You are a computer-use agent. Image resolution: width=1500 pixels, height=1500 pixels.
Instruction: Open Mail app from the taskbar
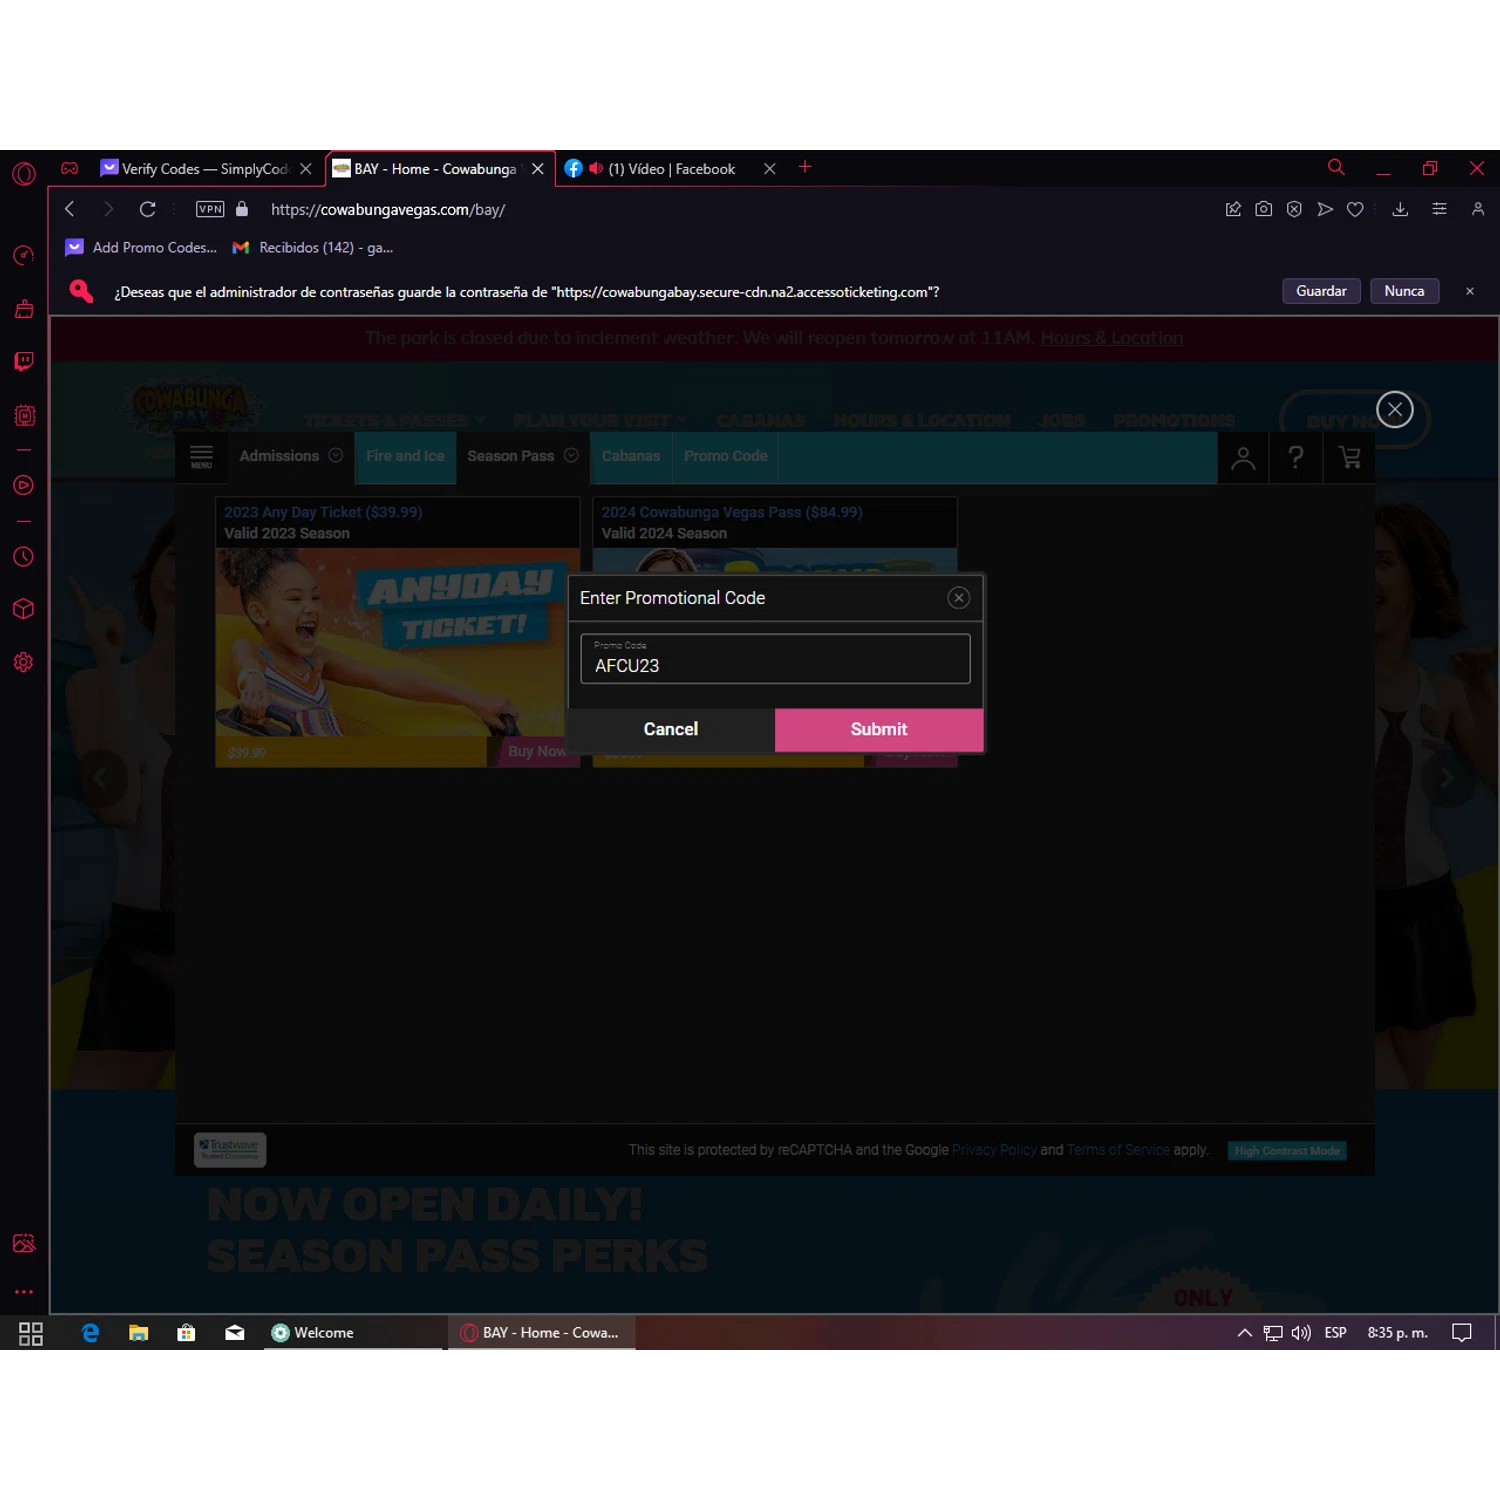[x=235, y=1333]
